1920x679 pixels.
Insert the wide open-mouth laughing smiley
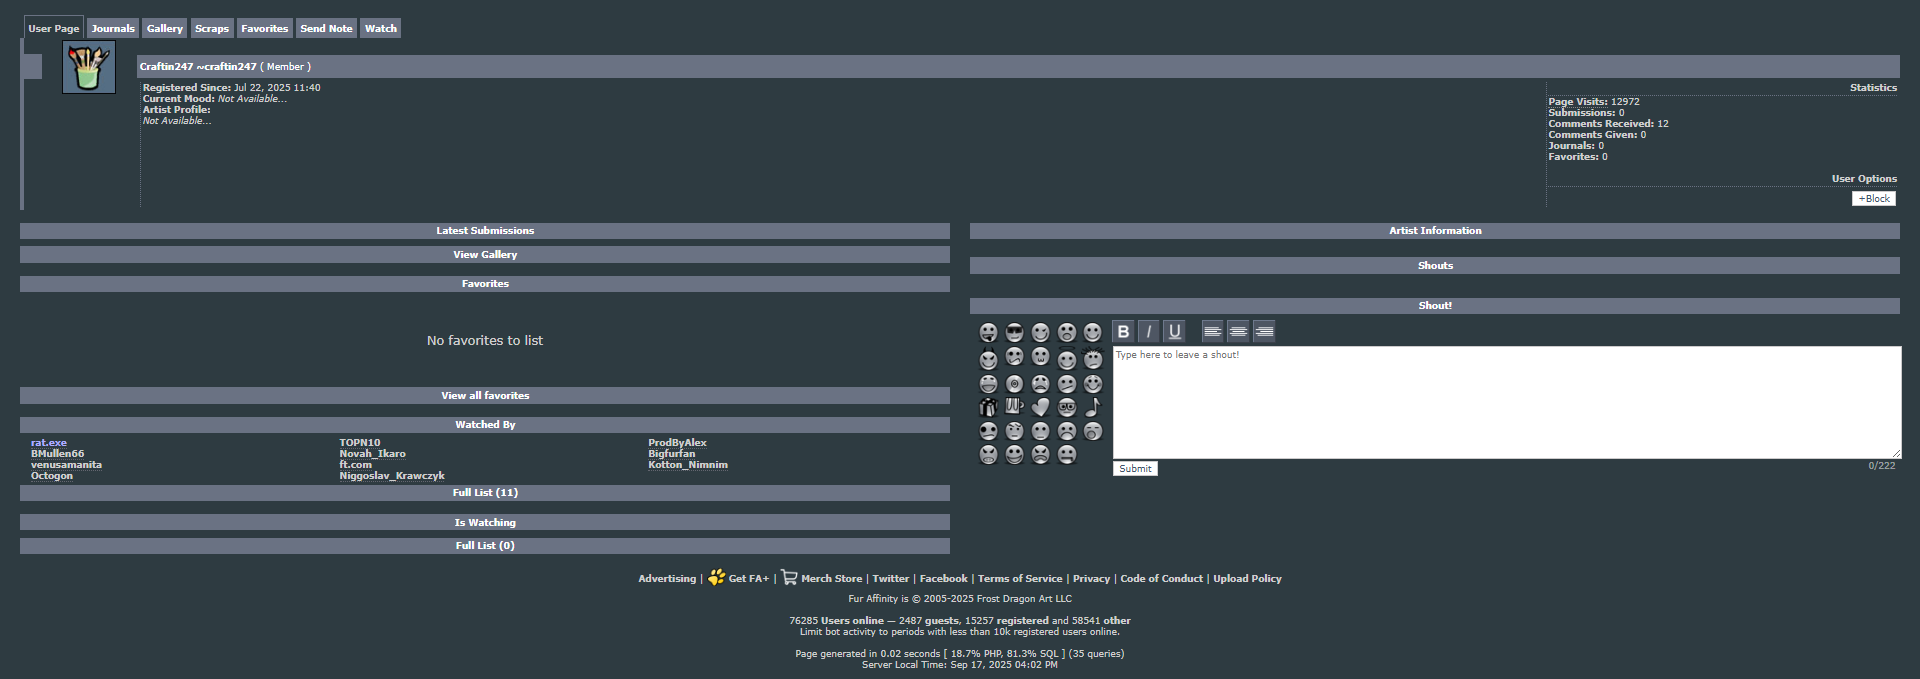pos(989,384)
